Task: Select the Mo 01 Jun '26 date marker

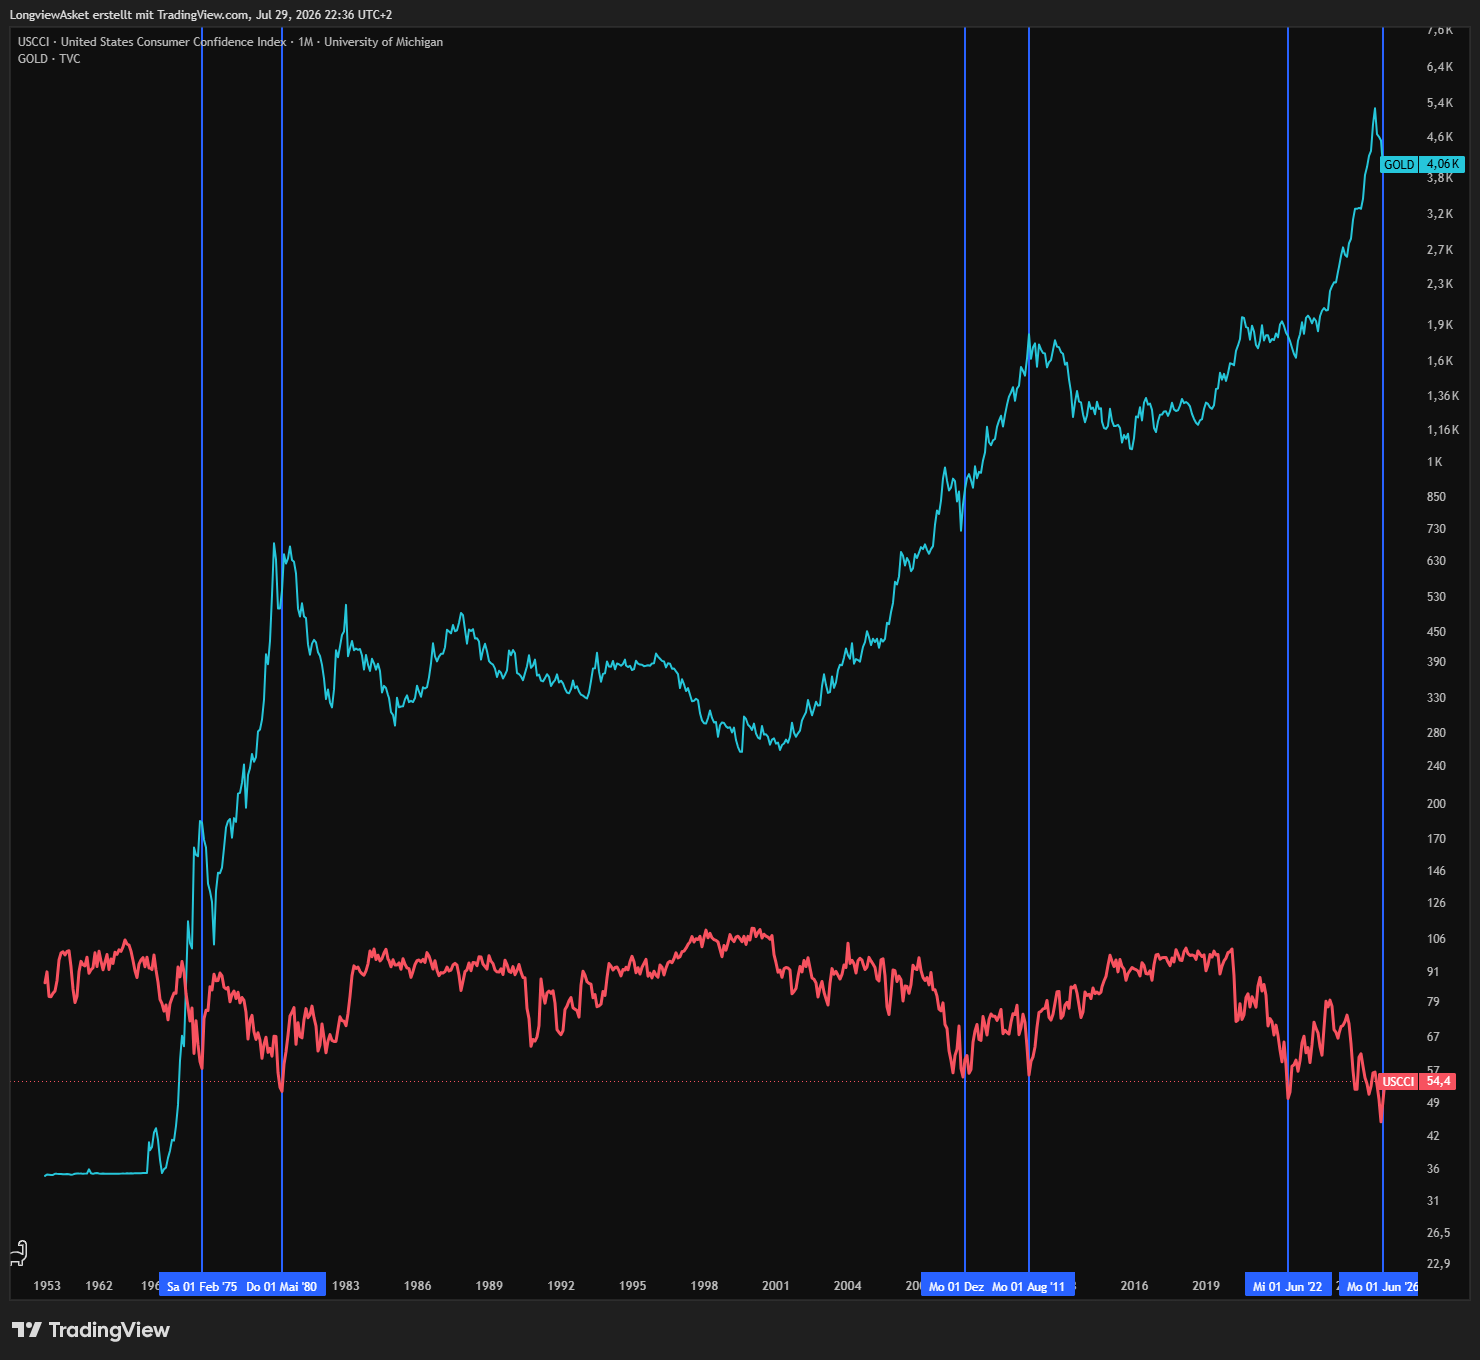Action: pos(1381,1286)
